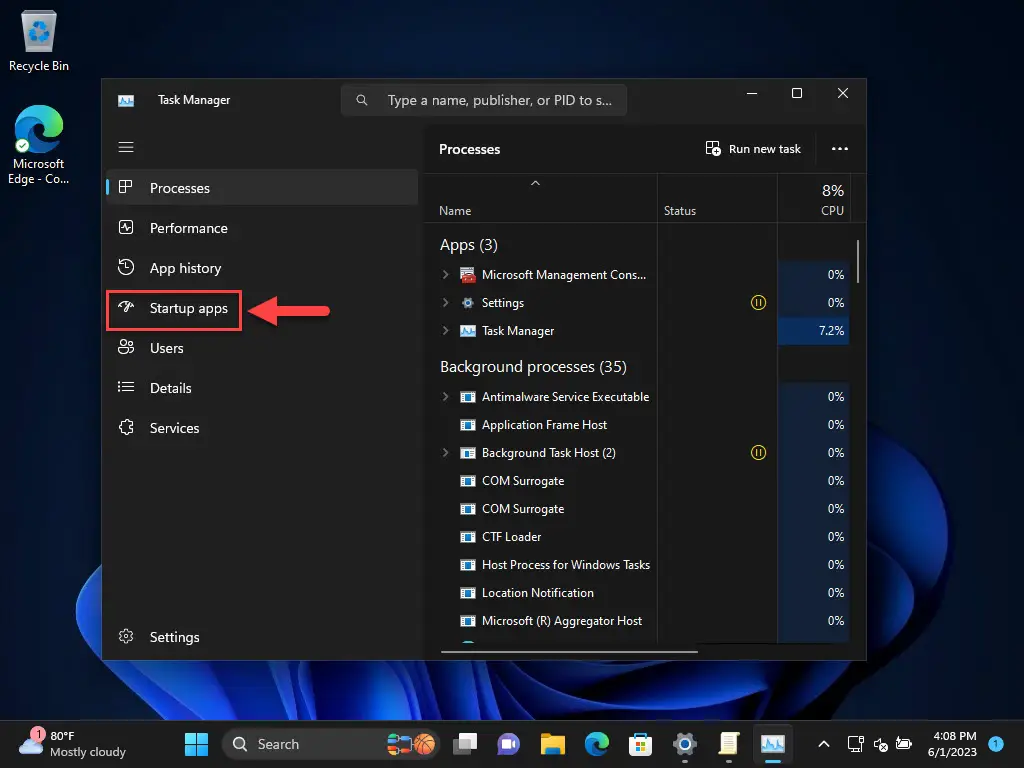Open the notification badge in the tray

[x=996, y=744]
